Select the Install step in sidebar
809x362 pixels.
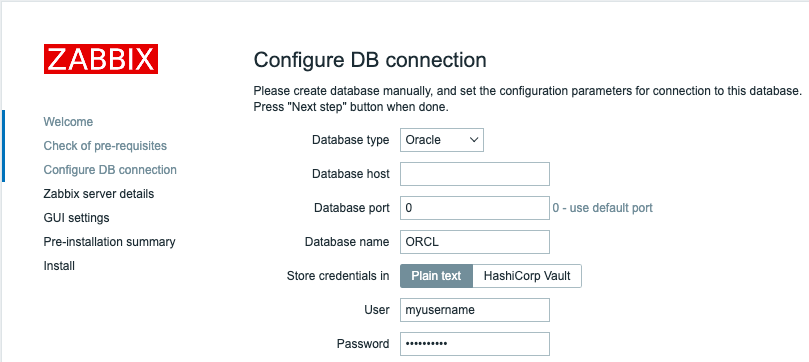tap(59, 266)
